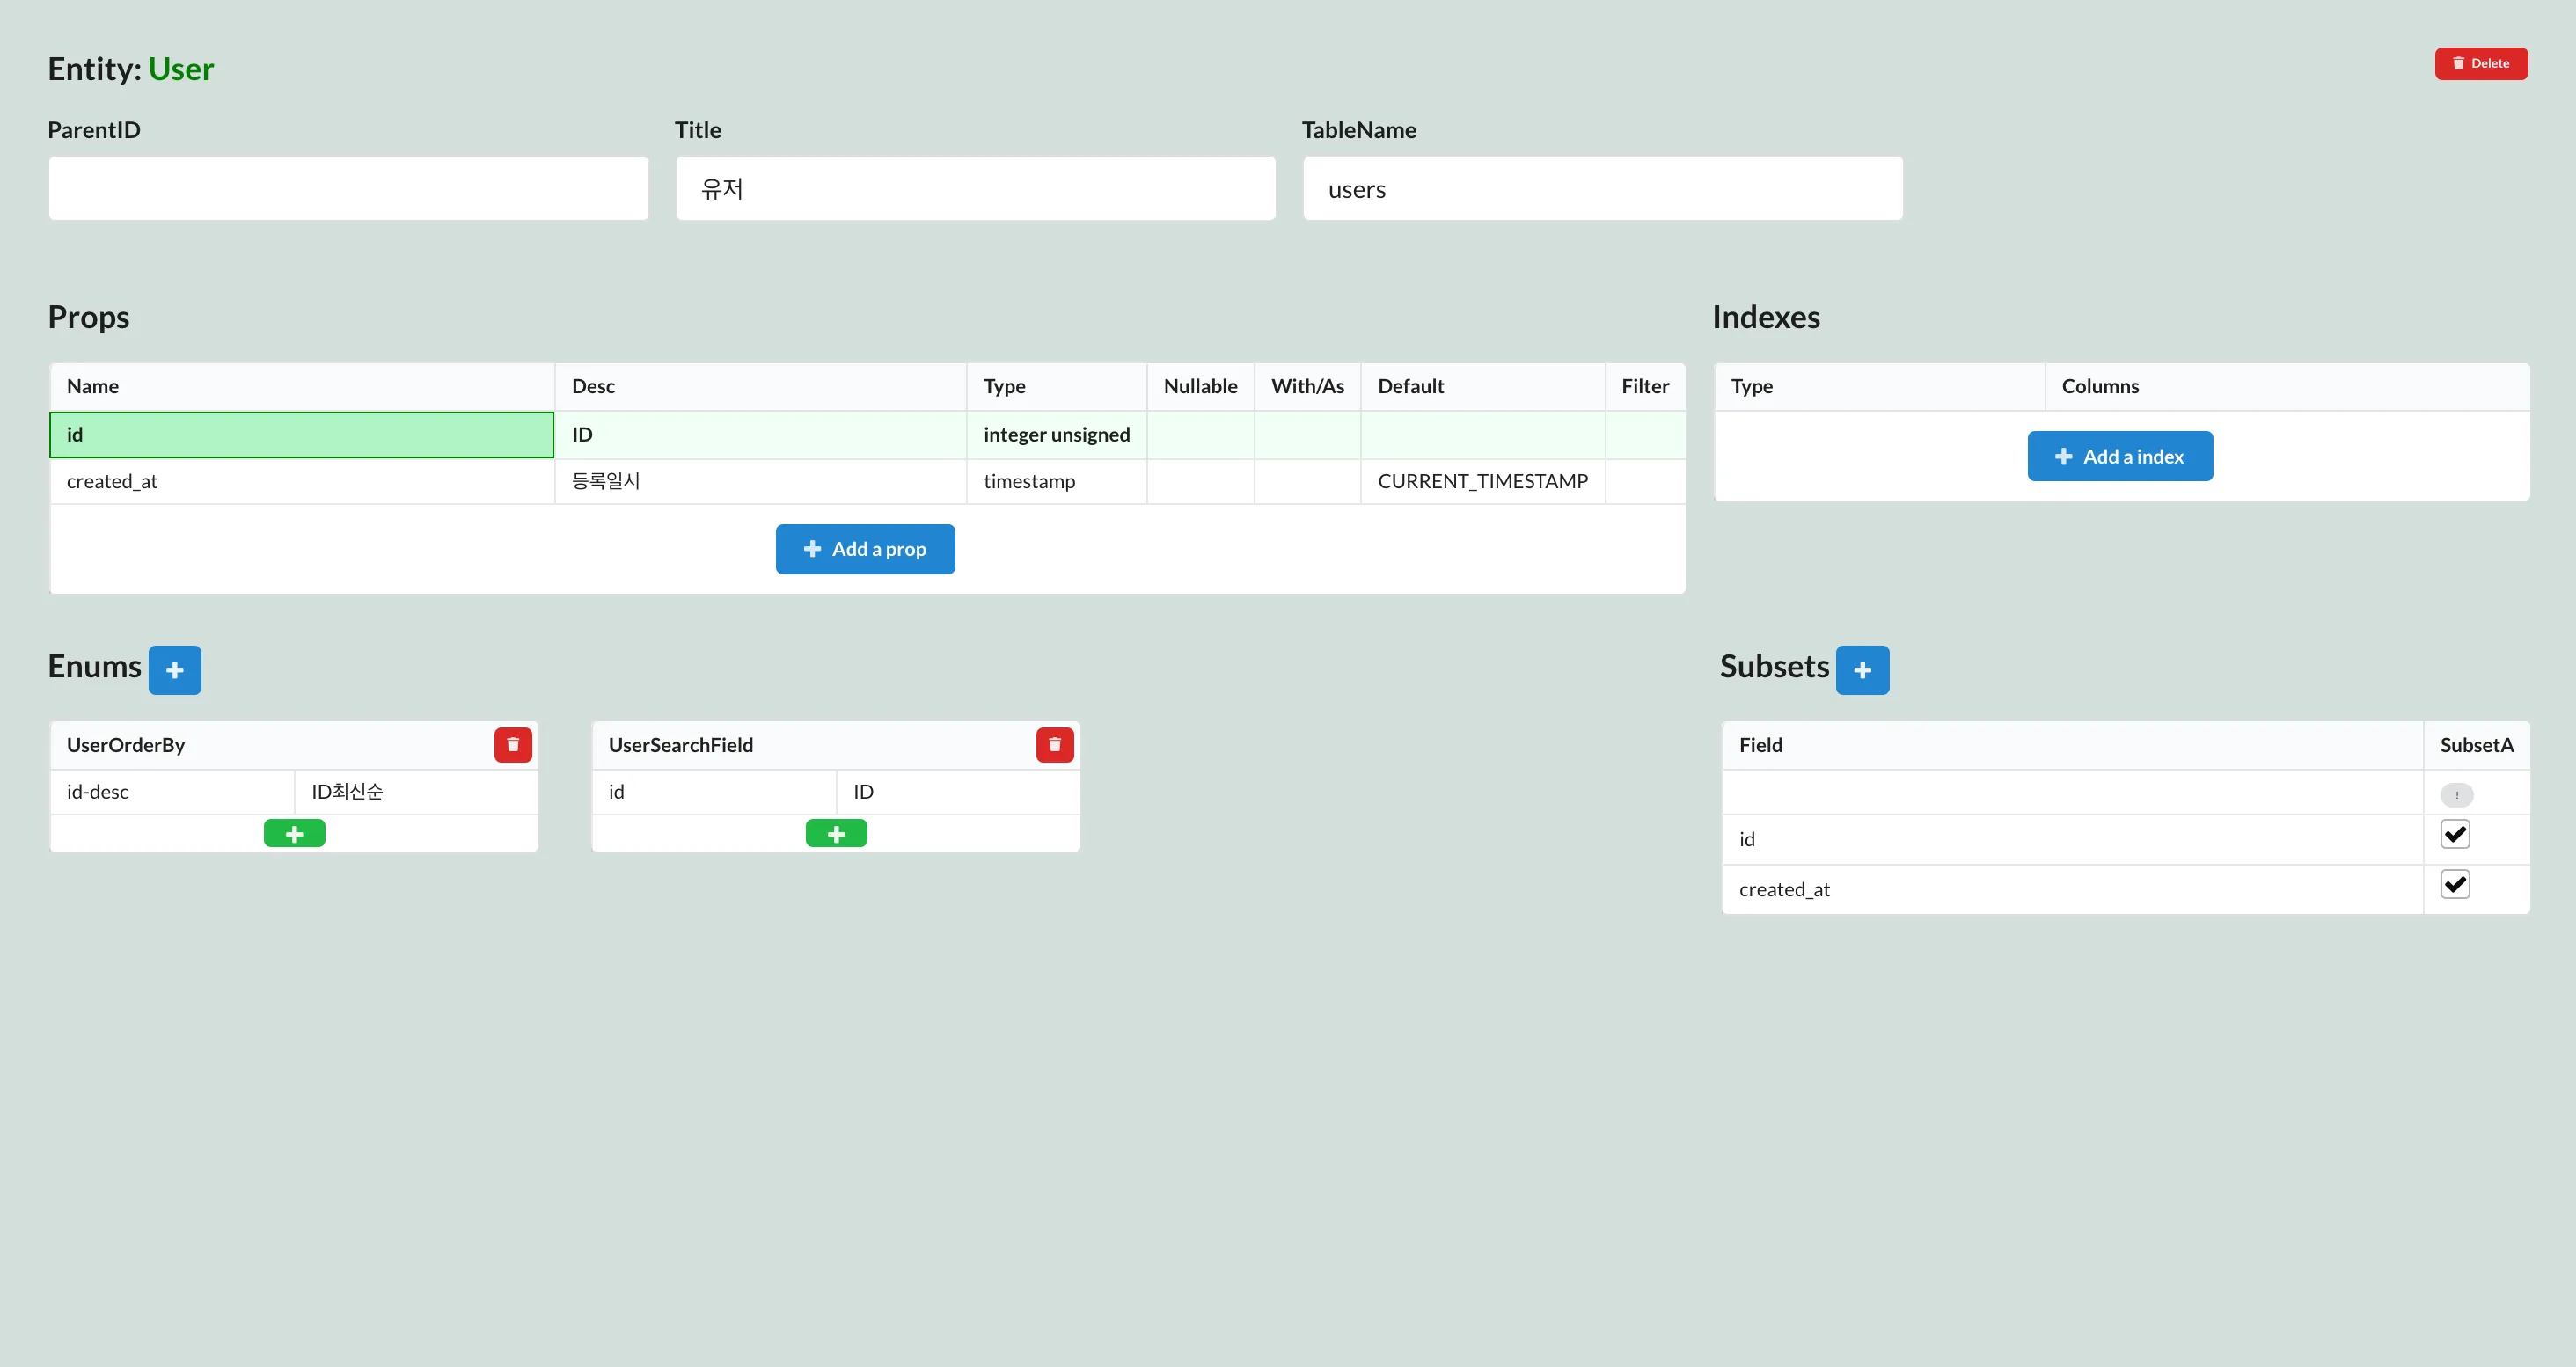This screenshot has width=2576, height=1367.
Task: Select the highlighted id name cell in Props
Action: point(300,435)
